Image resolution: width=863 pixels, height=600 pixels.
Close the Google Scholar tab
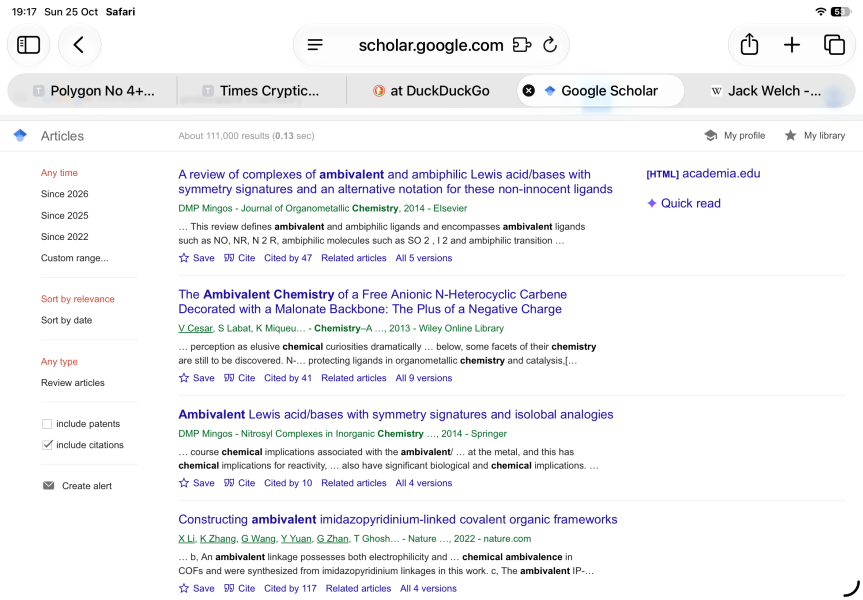click(528, 91)
